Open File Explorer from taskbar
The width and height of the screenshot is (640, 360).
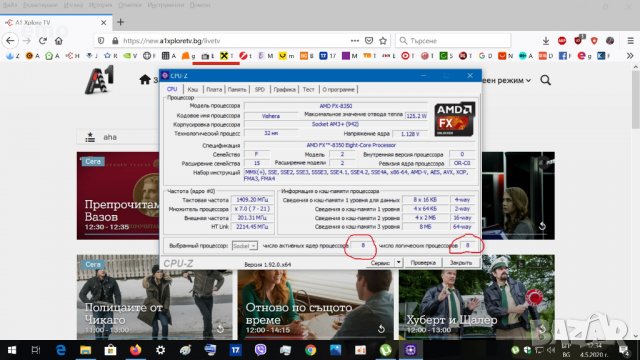[x=85, y=350]
